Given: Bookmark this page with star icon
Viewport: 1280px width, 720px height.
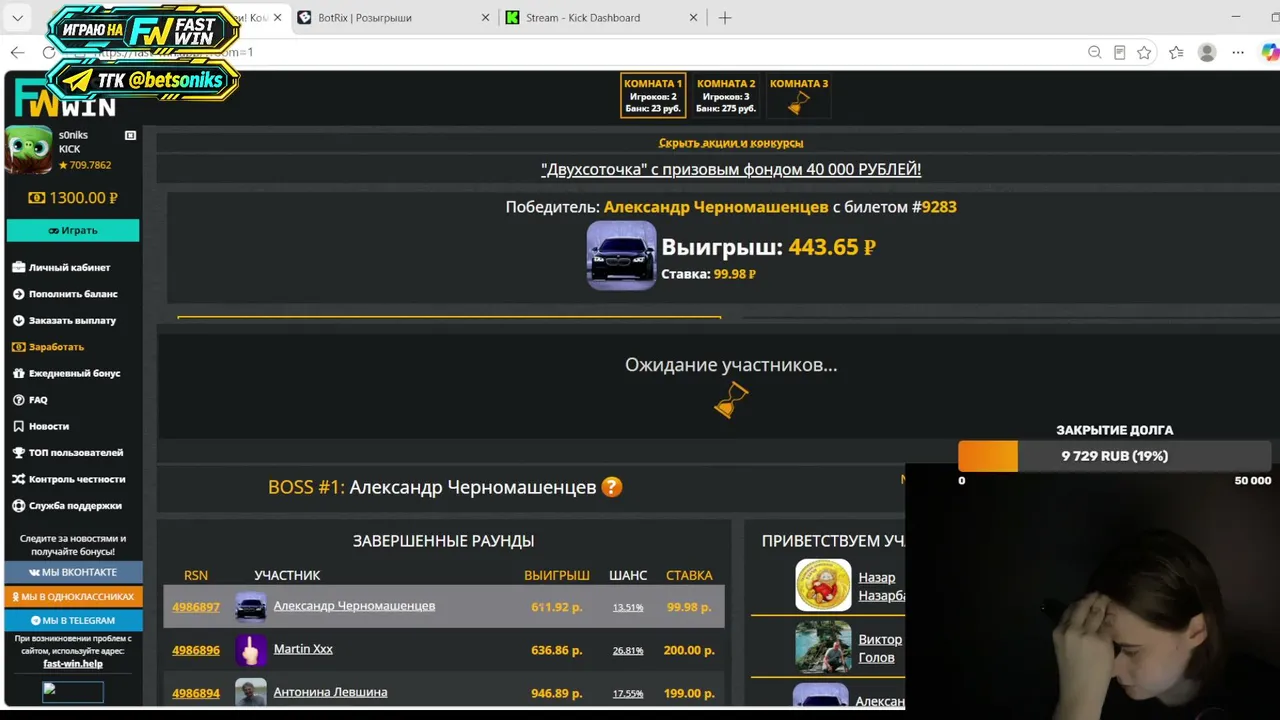Looking at the screenshot, I should [x=1144, y=52].
